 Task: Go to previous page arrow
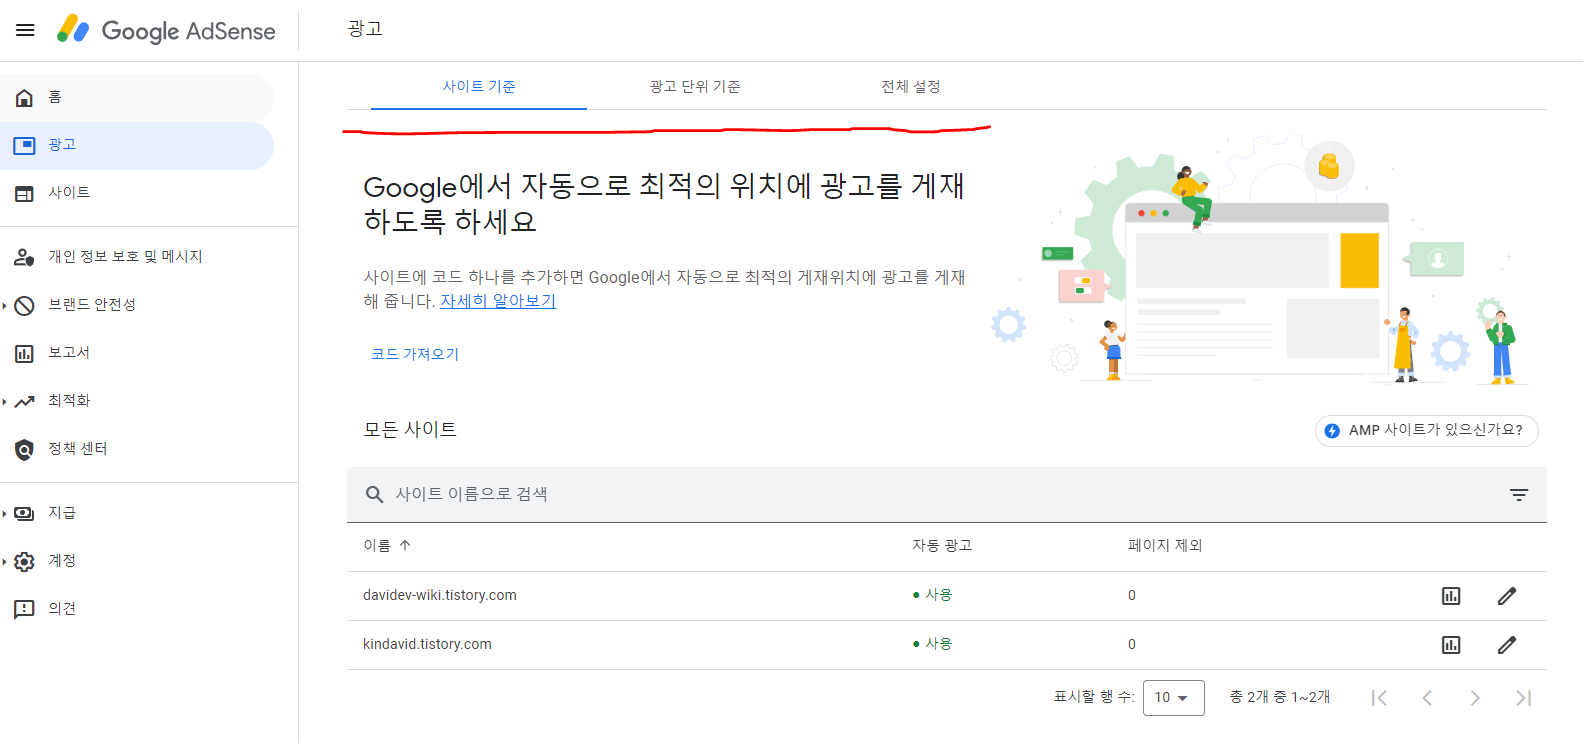pyautogui.click(x=1427, y=698)
